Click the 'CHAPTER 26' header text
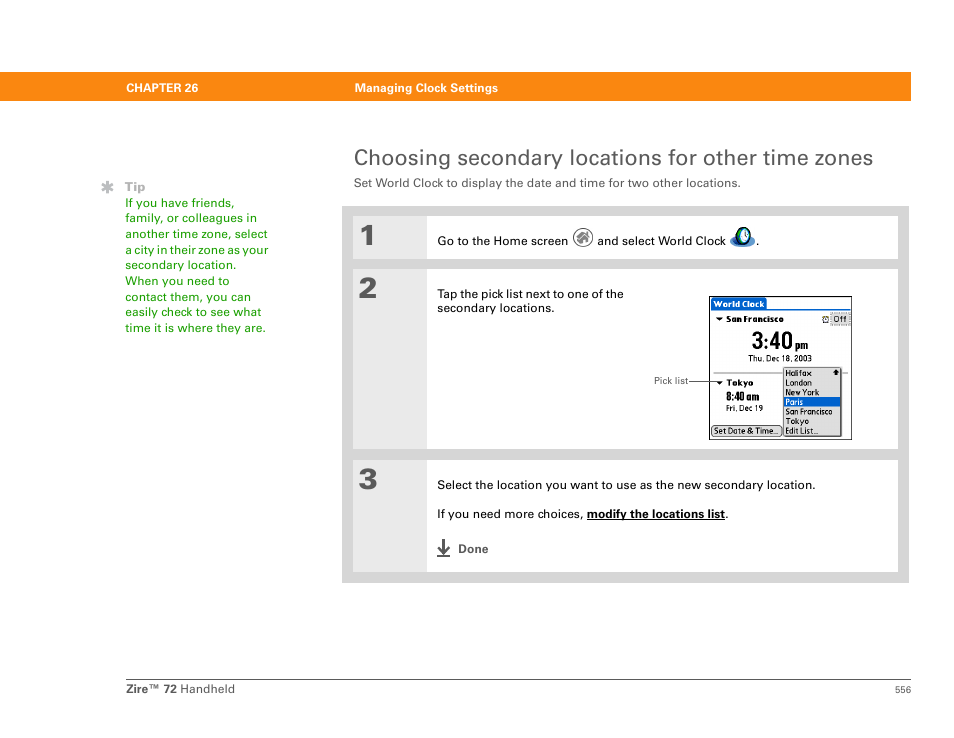 click(x=162, y=88)
